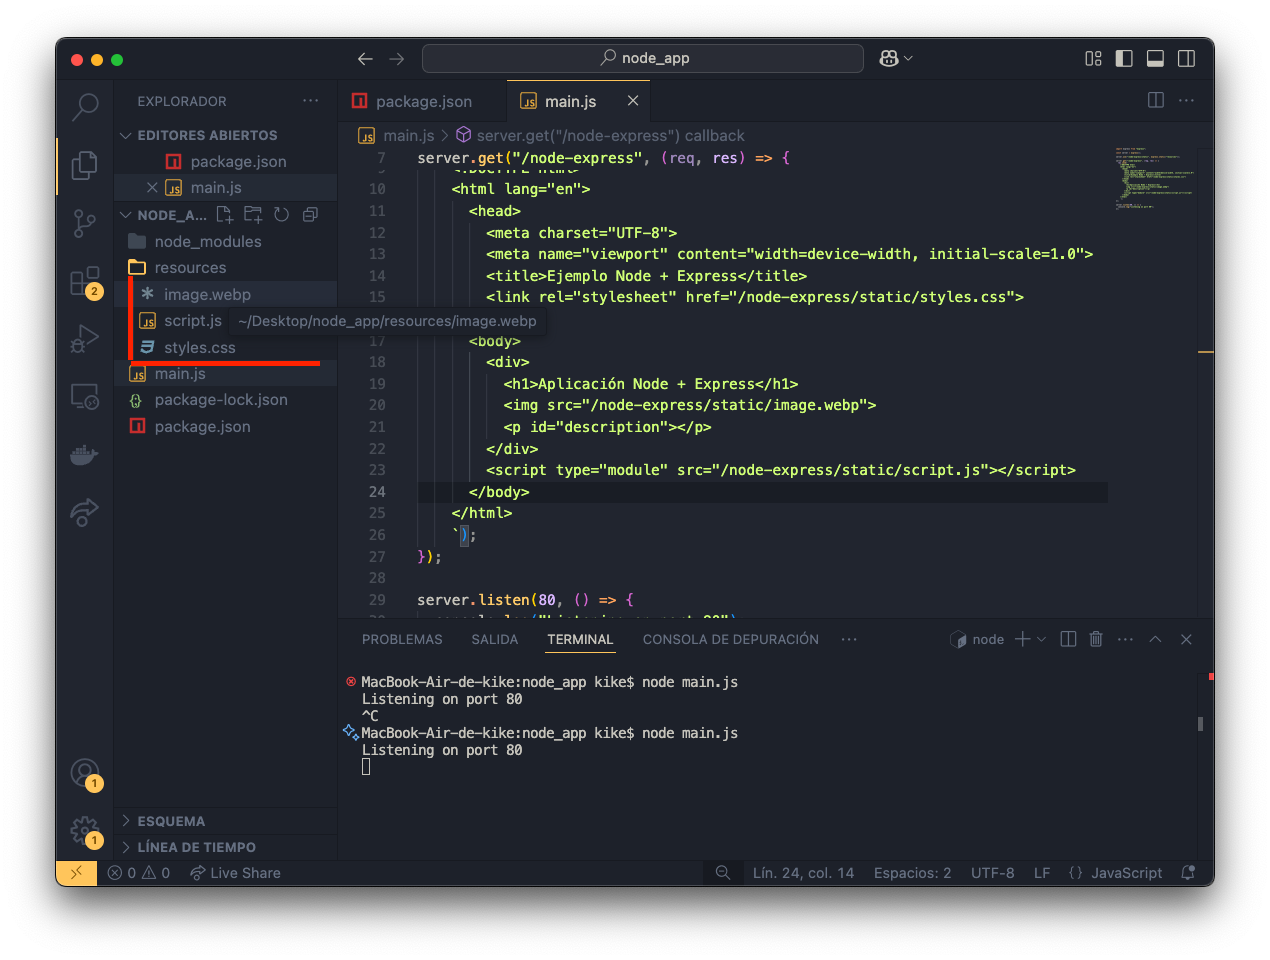Open the terminal launch profile dropdown
1270x960 pixels.
point(1041,639)
